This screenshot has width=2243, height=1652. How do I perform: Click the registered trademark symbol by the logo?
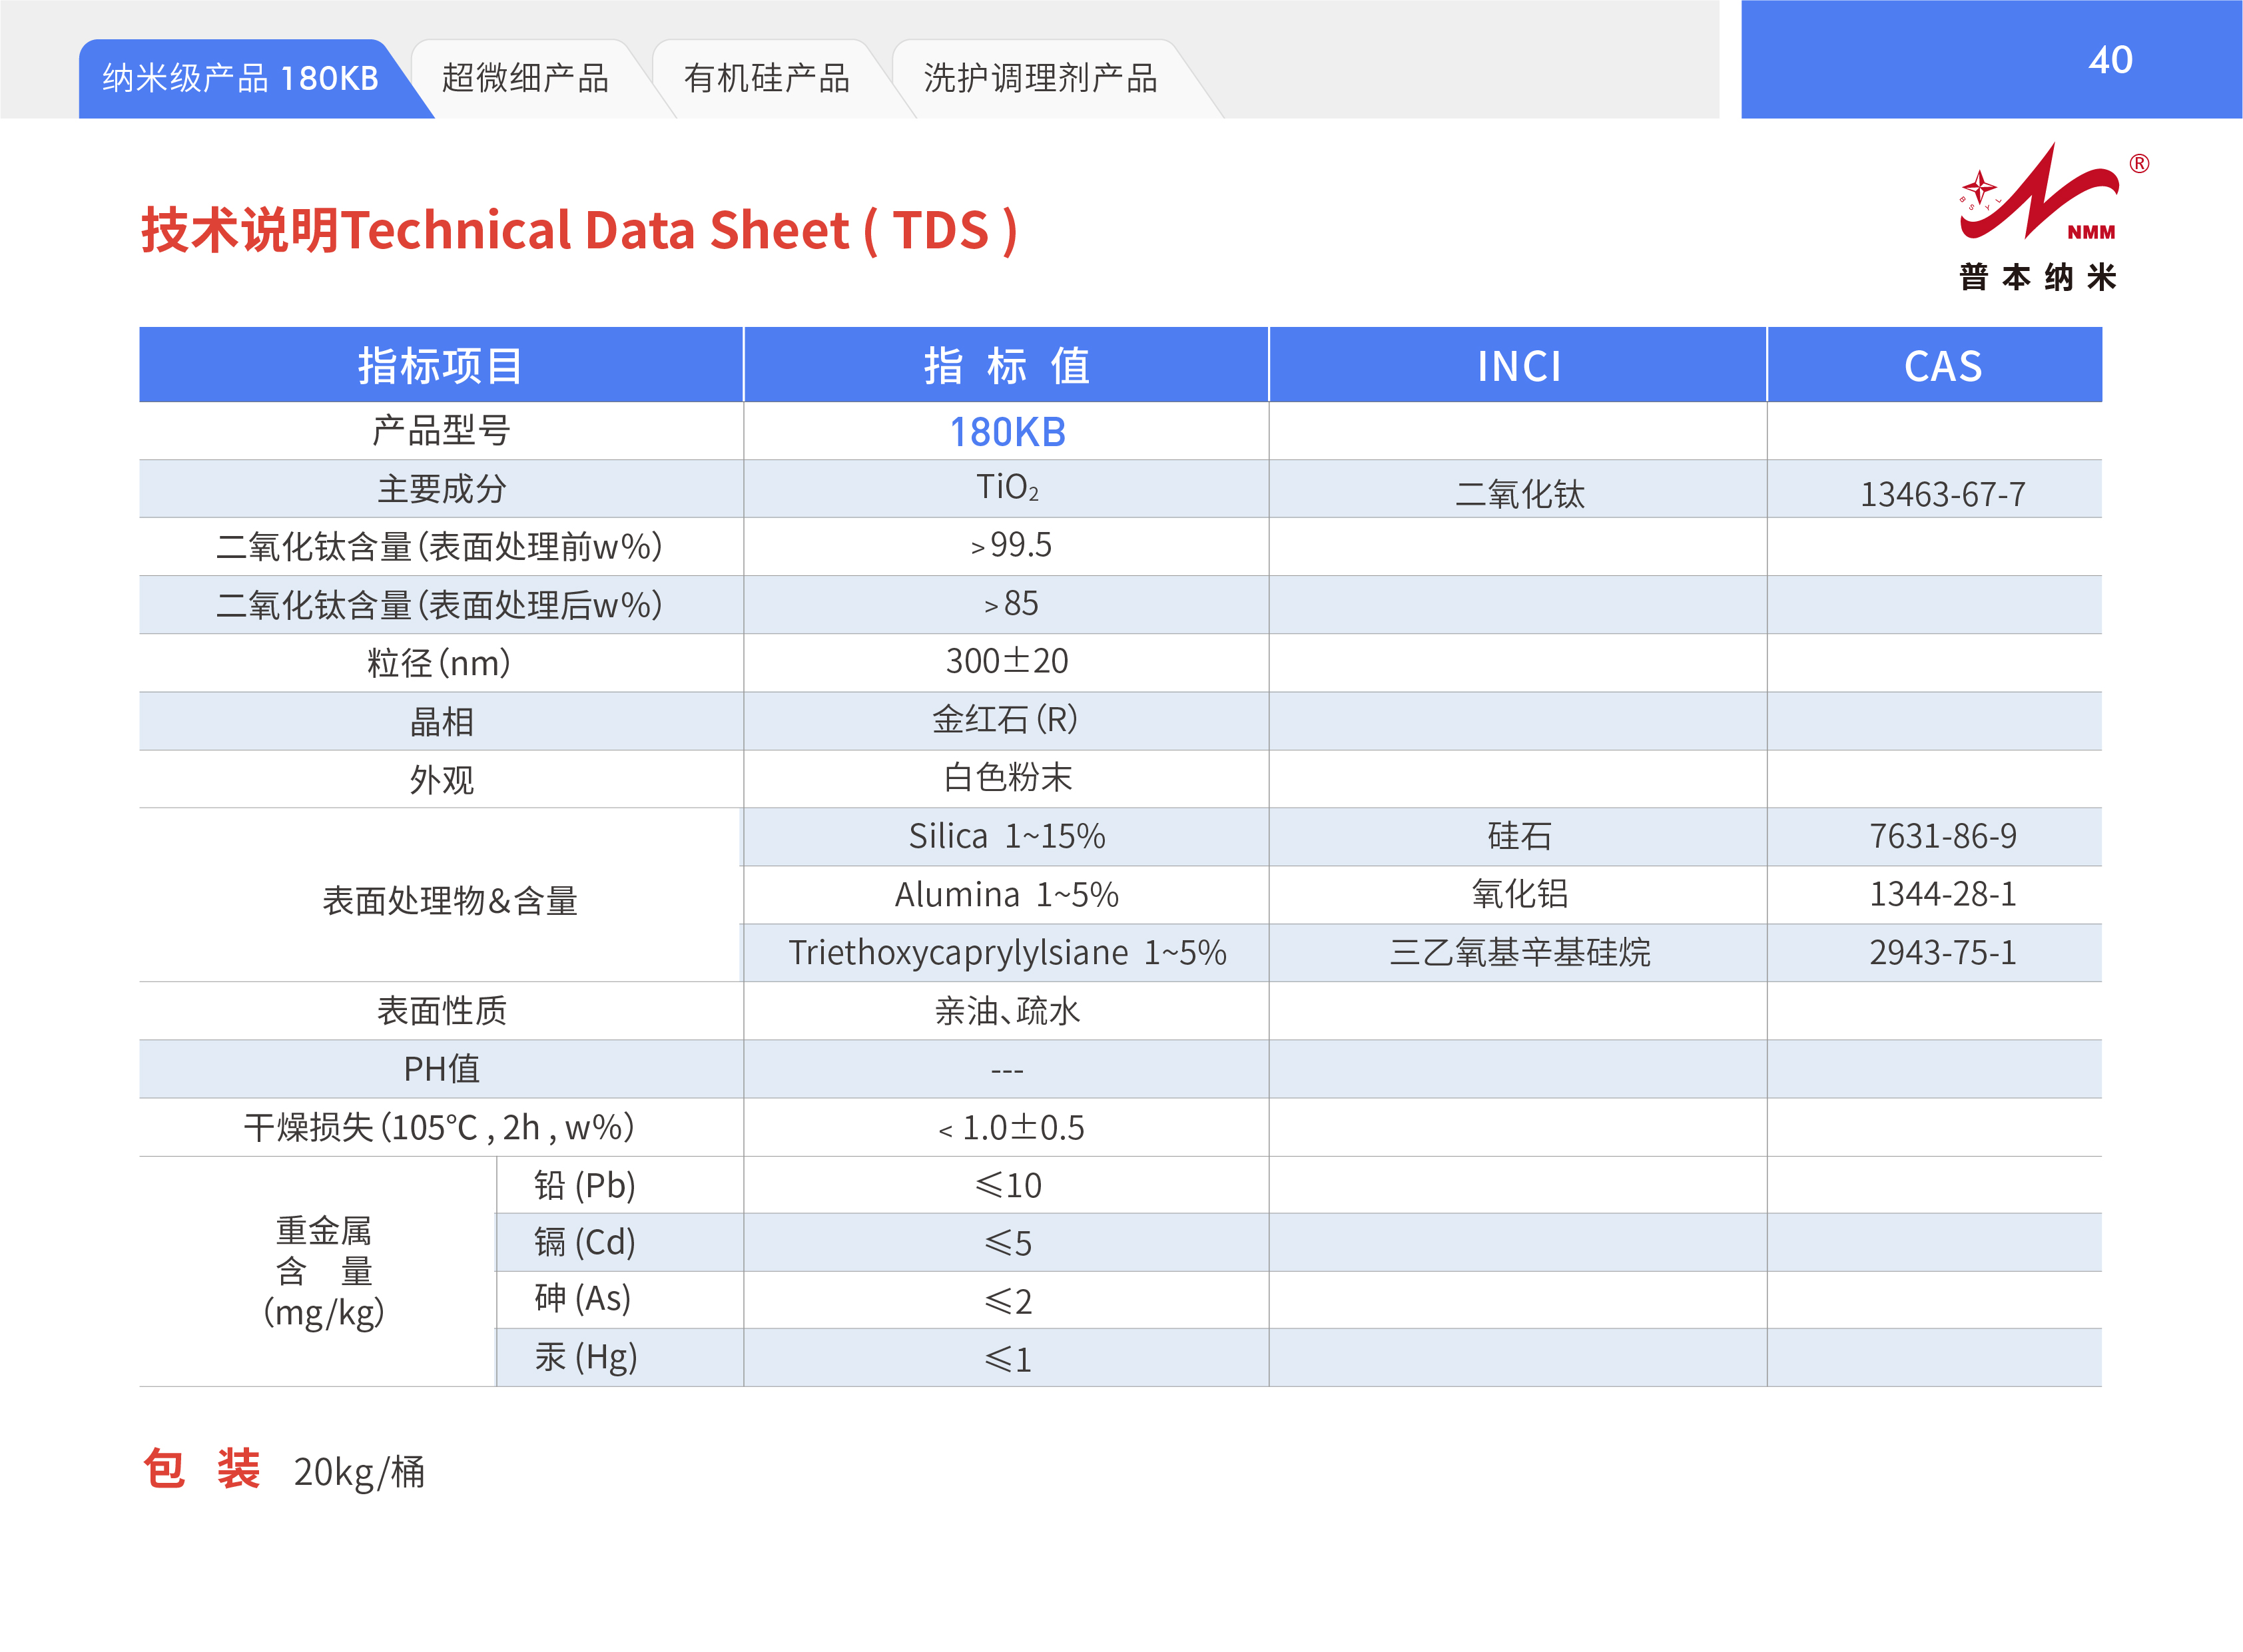2139,164
